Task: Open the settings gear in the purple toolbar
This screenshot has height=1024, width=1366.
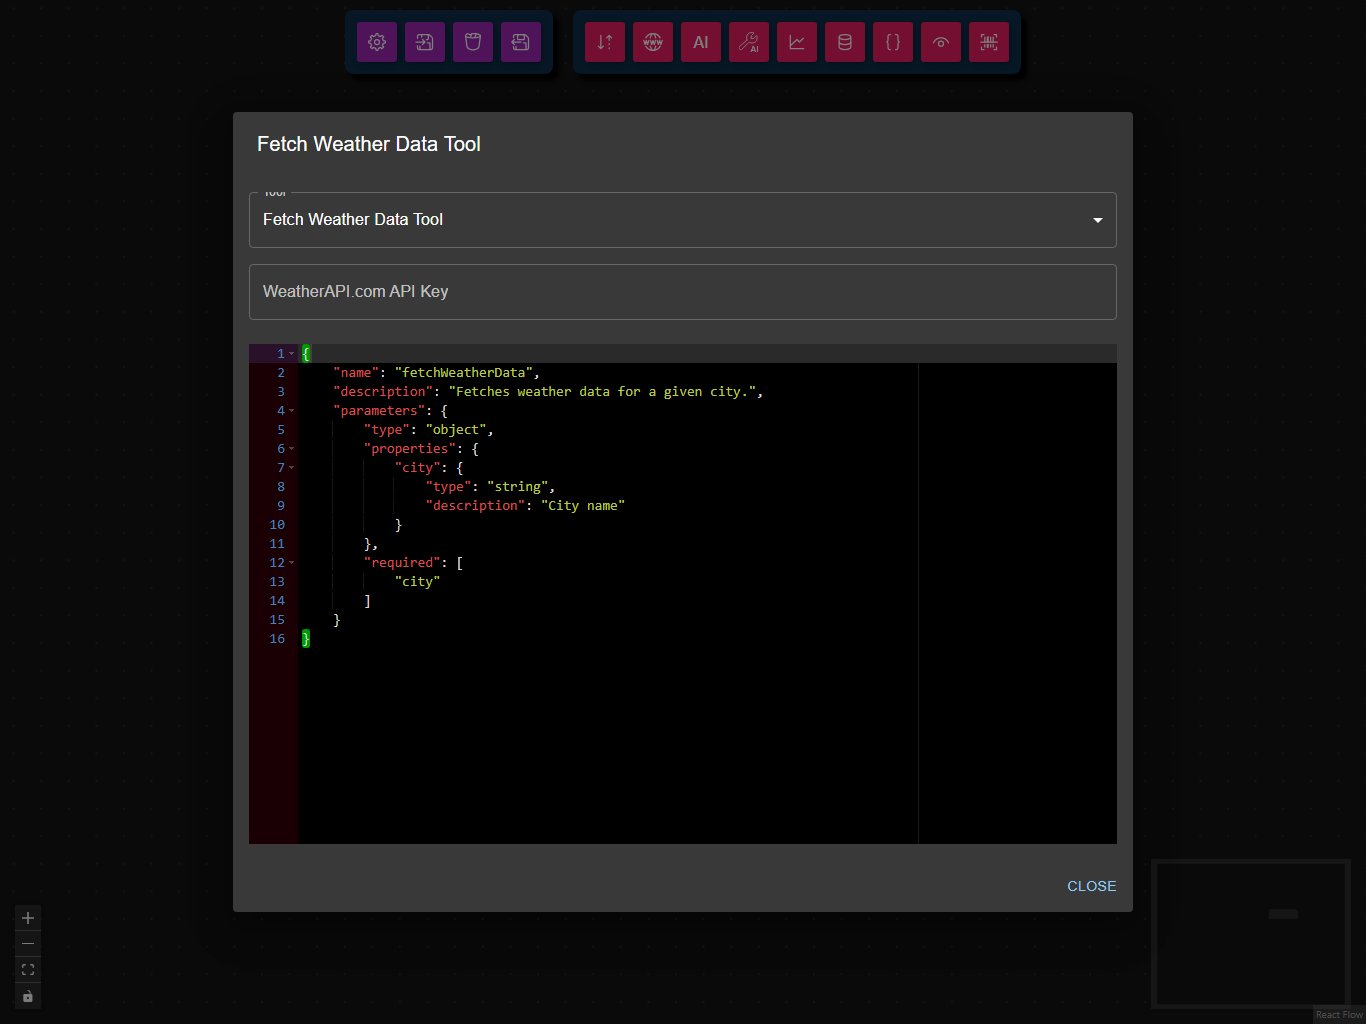Action: 377,42
